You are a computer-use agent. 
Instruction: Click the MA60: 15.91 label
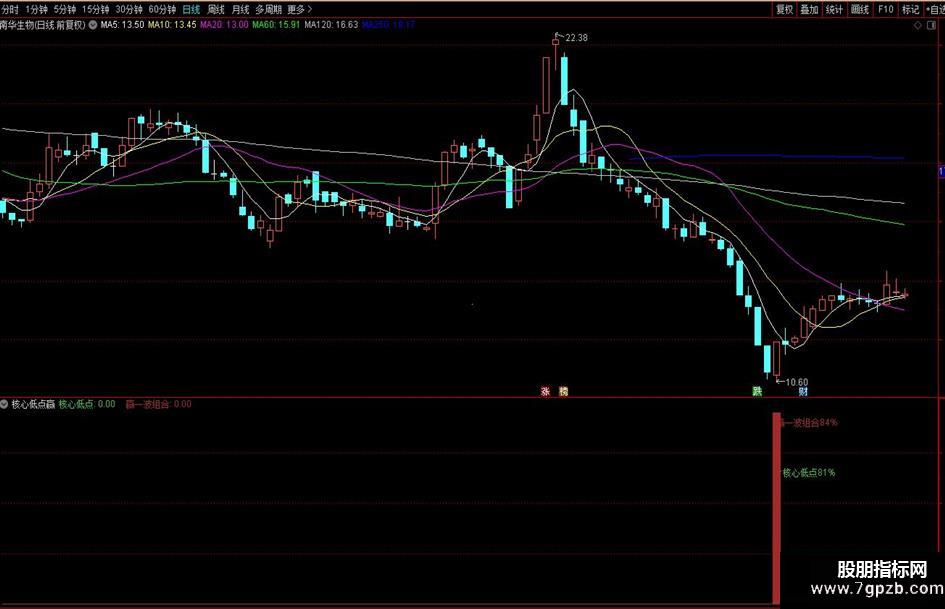pyautogui.click(x=276, y=25)
